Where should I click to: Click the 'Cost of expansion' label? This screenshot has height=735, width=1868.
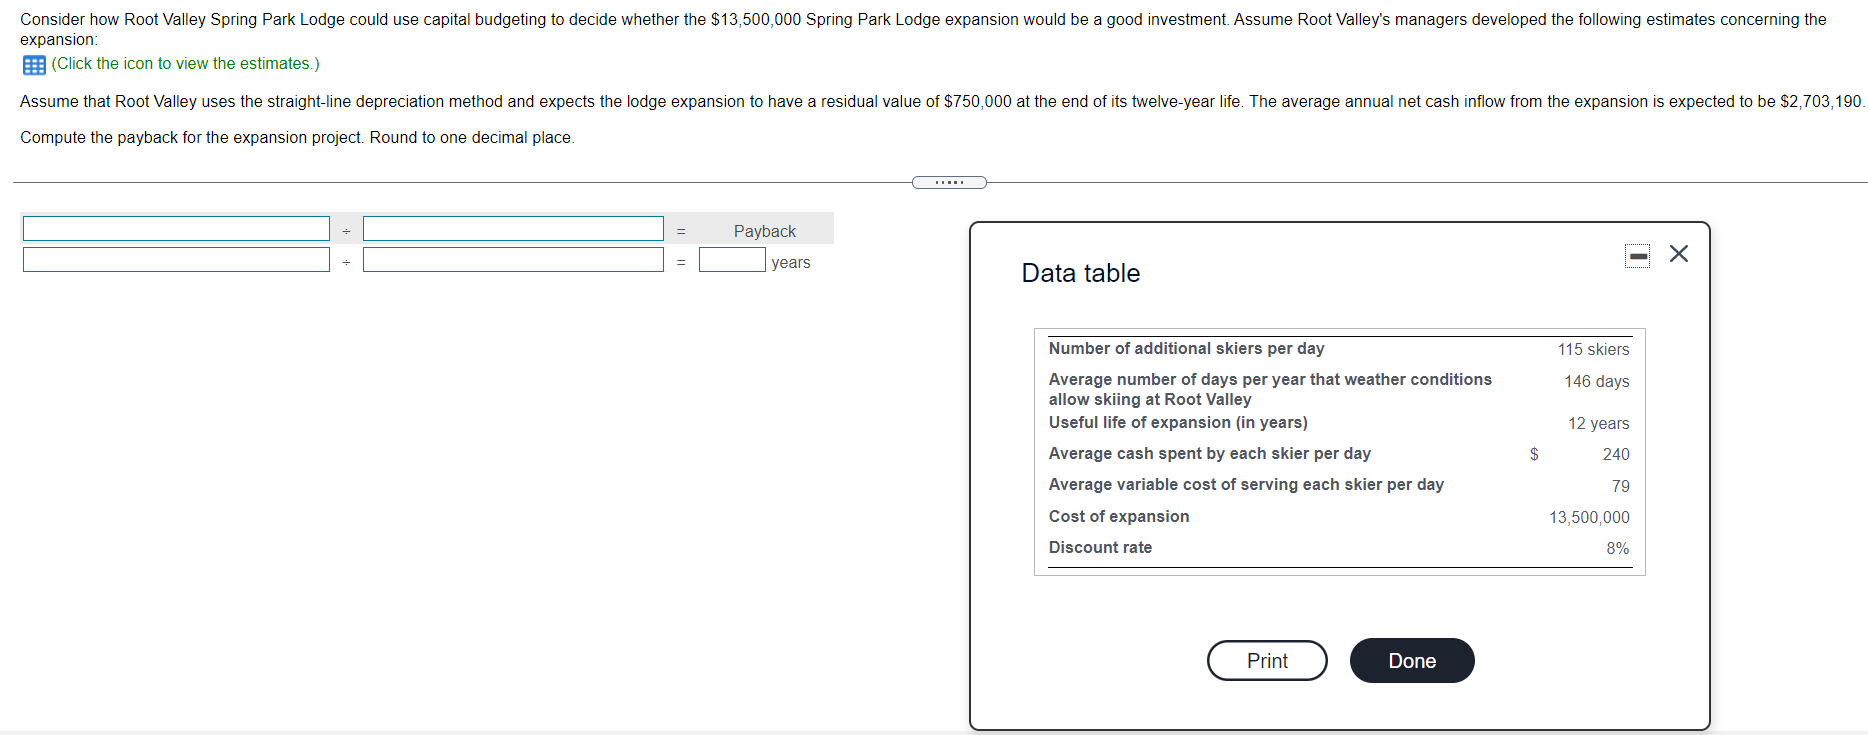click(1119, 517)
